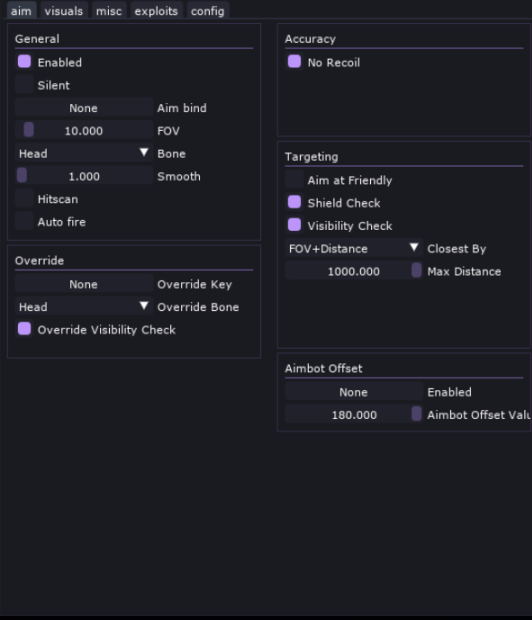The width and height of the screenshot is (532, 620).
Task: Click the Max Distance slider field
Action: 354,271
